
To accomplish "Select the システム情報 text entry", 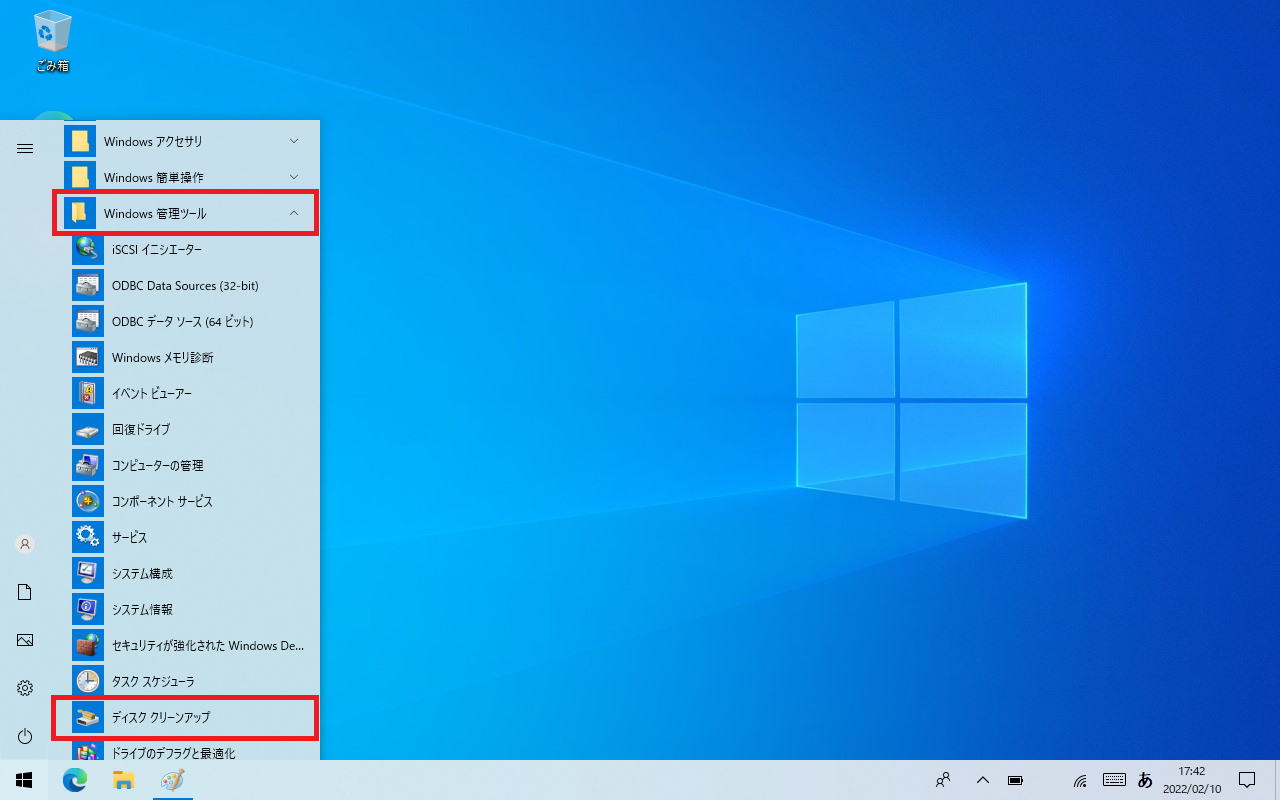I will click(142, 609).
